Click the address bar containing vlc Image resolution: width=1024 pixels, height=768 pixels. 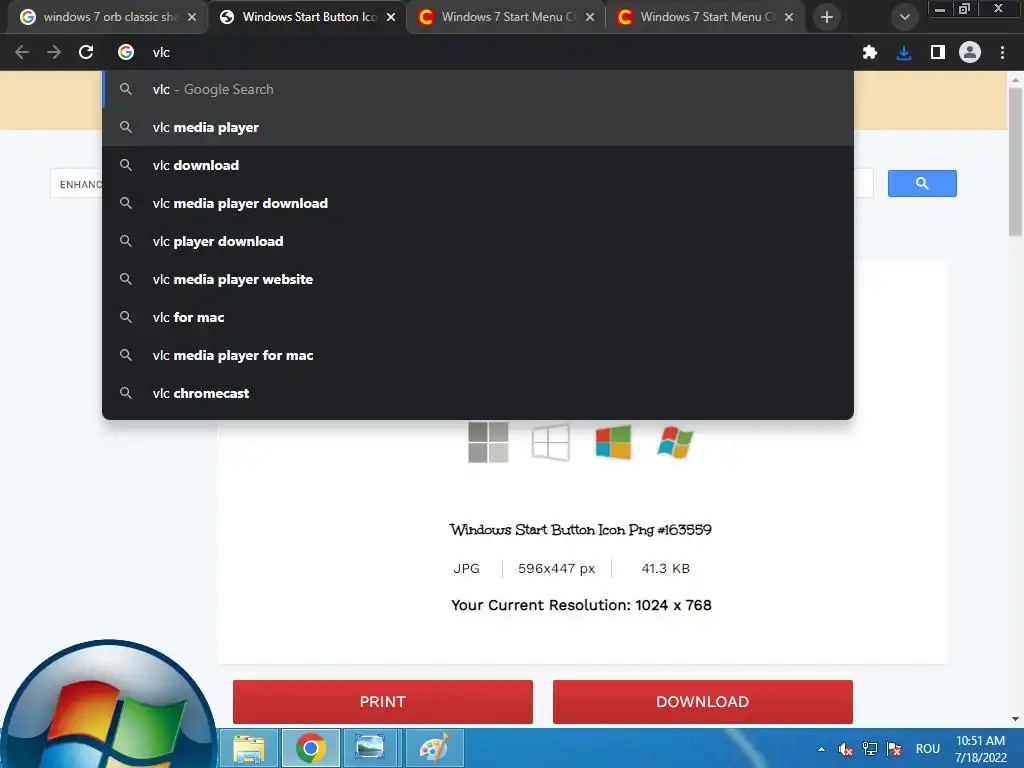click(x=480, y=52)
